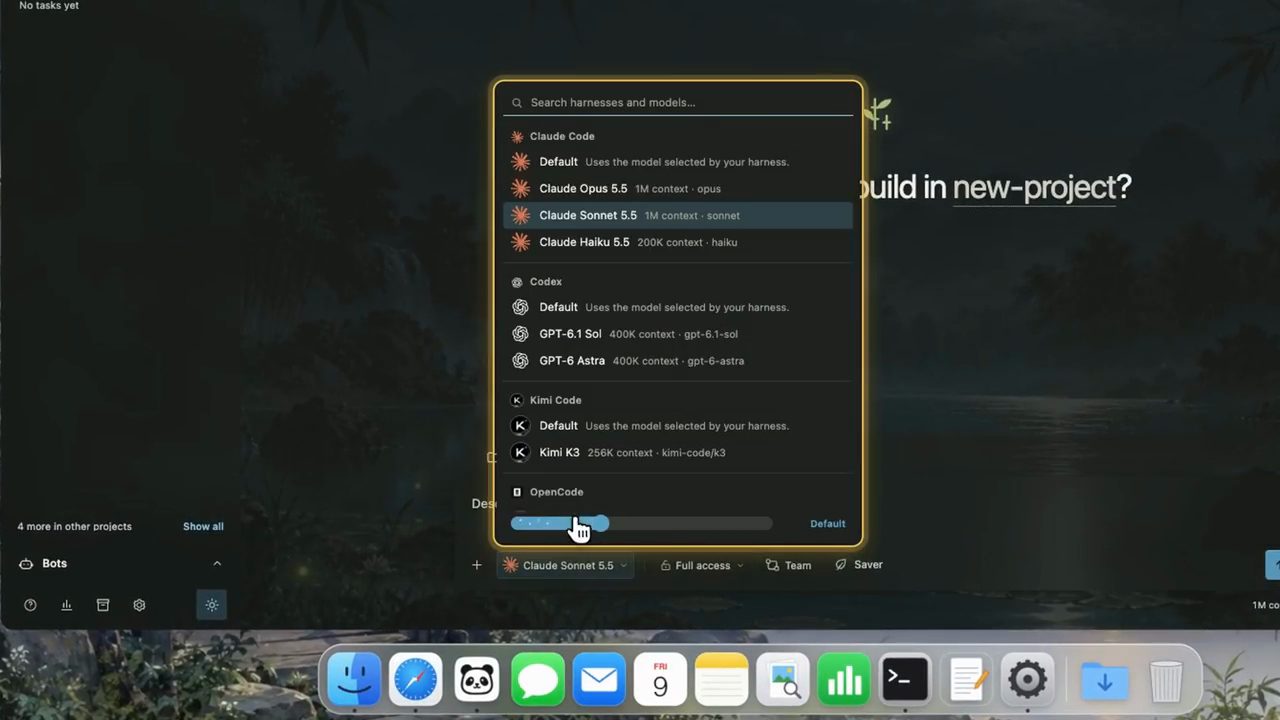This screenshot has width=1280, height=720.
Task: Click the plus icon beside the model selector
Action: (477, 565)
